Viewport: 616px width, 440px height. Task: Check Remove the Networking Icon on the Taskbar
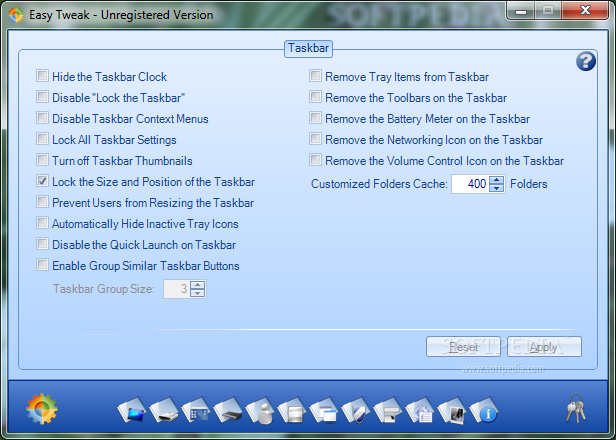coord(315,139)
